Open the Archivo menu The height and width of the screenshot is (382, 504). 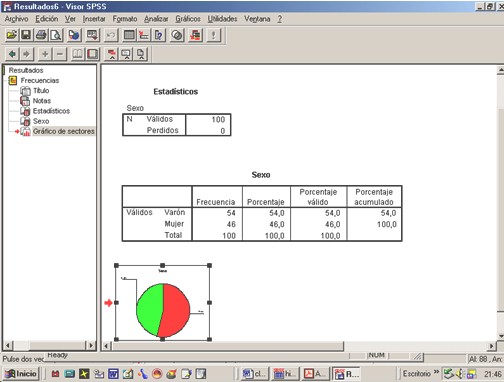coord(16,19)
